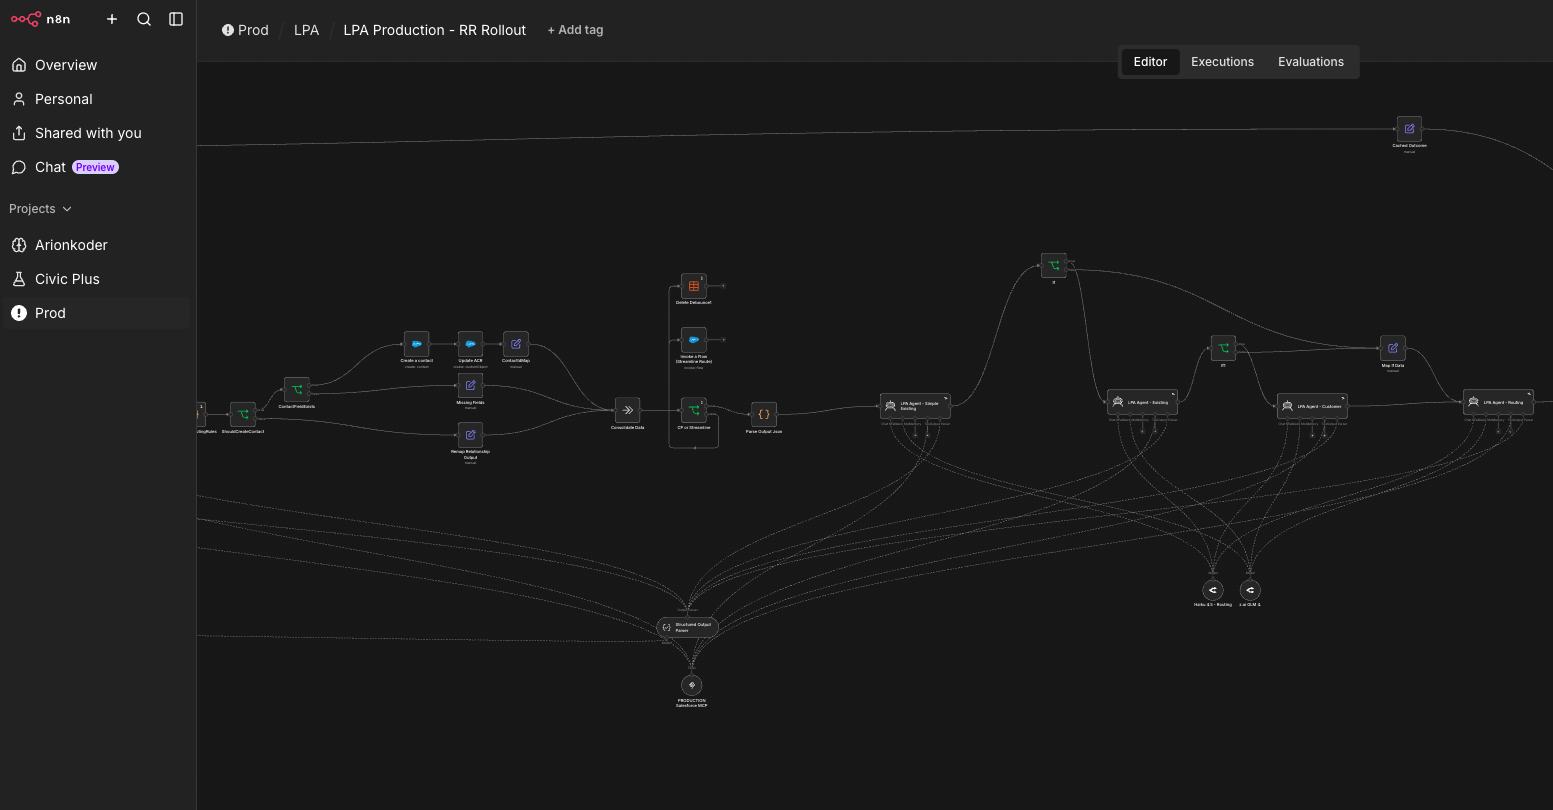Select ContactIdMap edit node
Image resolution: width=1553 pixels, height=810 pixels.
516,344
